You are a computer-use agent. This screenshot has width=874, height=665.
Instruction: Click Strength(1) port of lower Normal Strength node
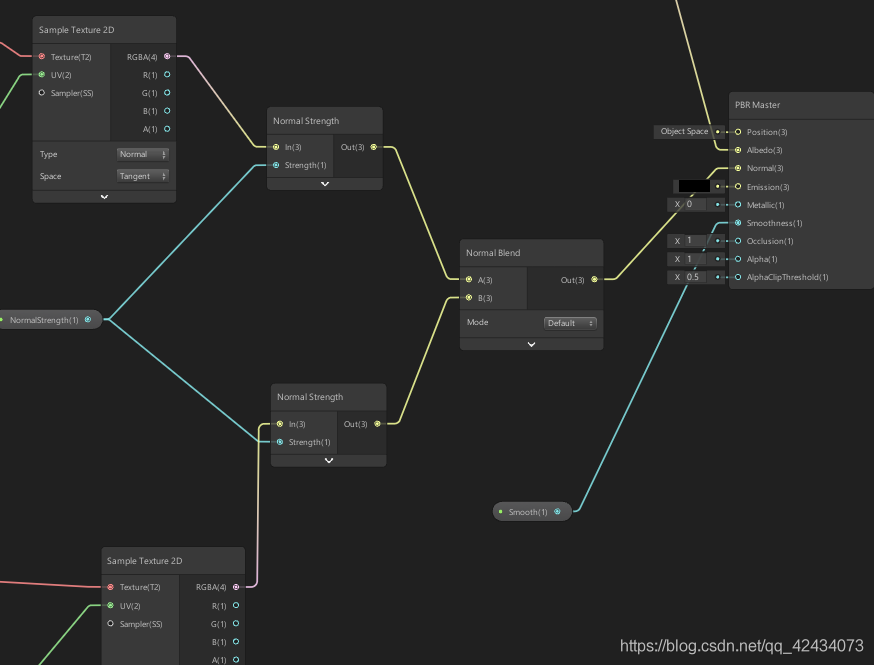[x=280, y=442]
